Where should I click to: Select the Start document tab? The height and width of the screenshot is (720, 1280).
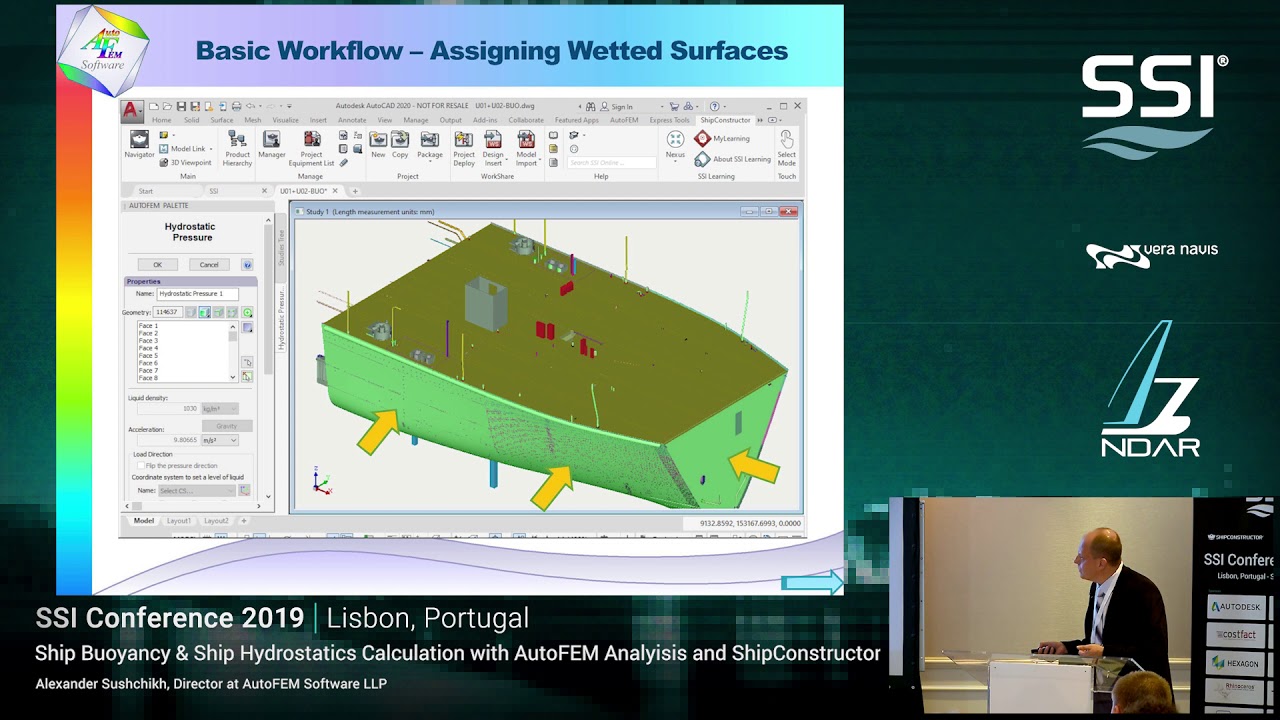click(146, 191)
